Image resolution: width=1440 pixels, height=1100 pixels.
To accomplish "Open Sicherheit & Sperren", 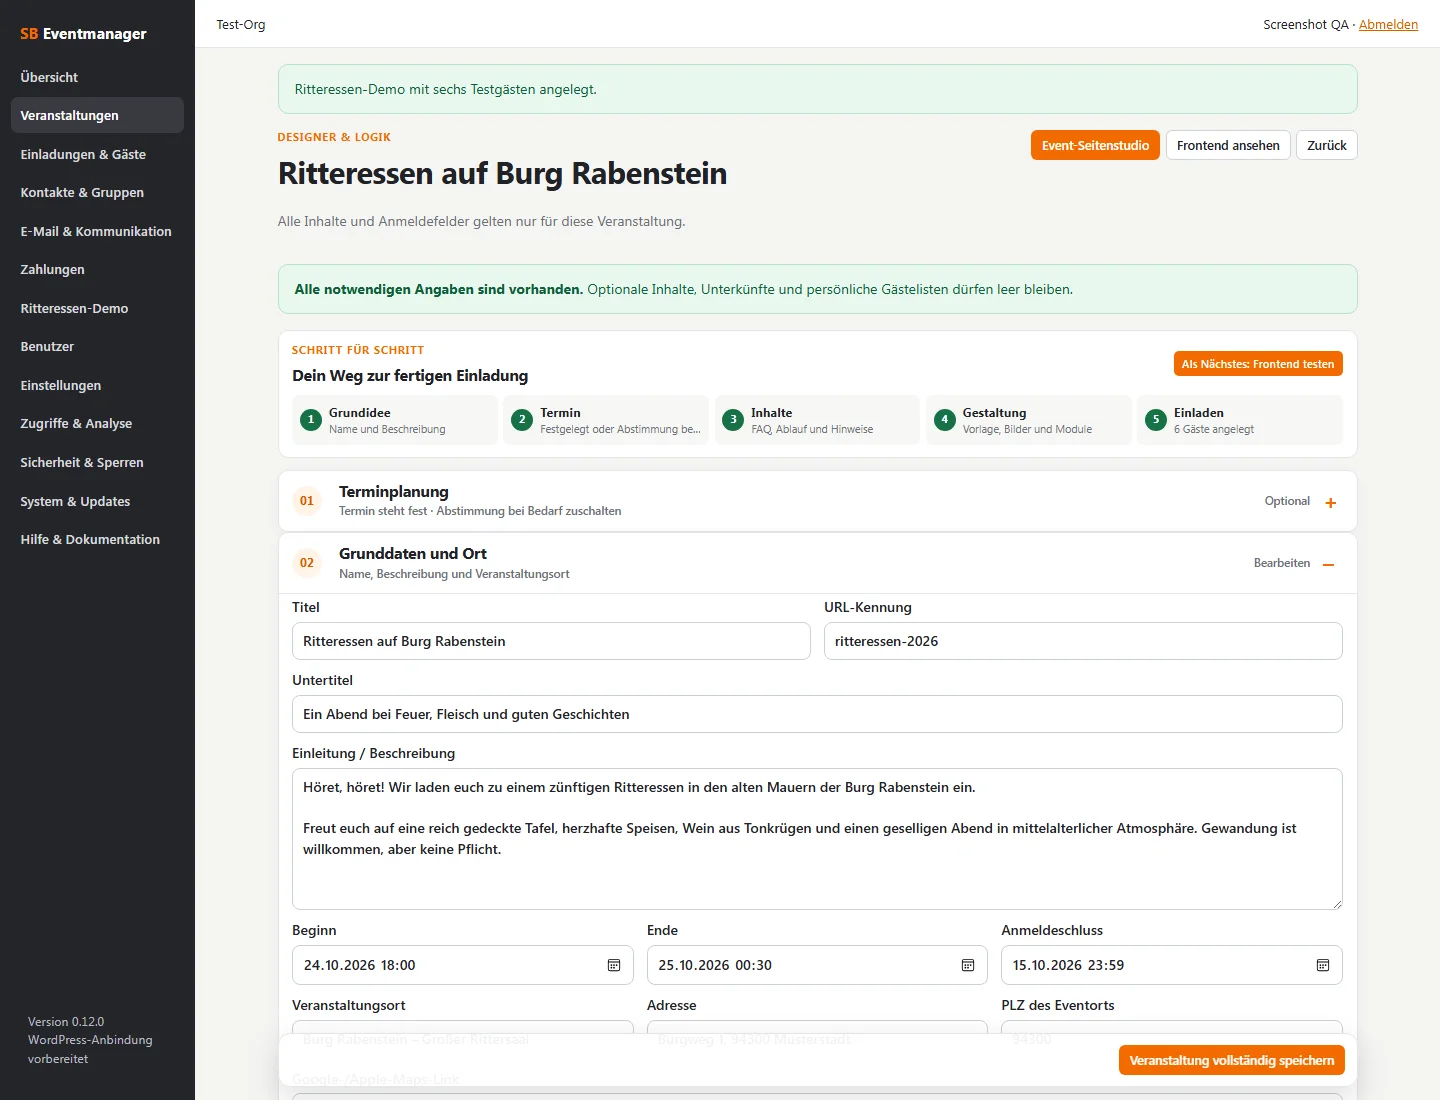I will tap(97, 462).
